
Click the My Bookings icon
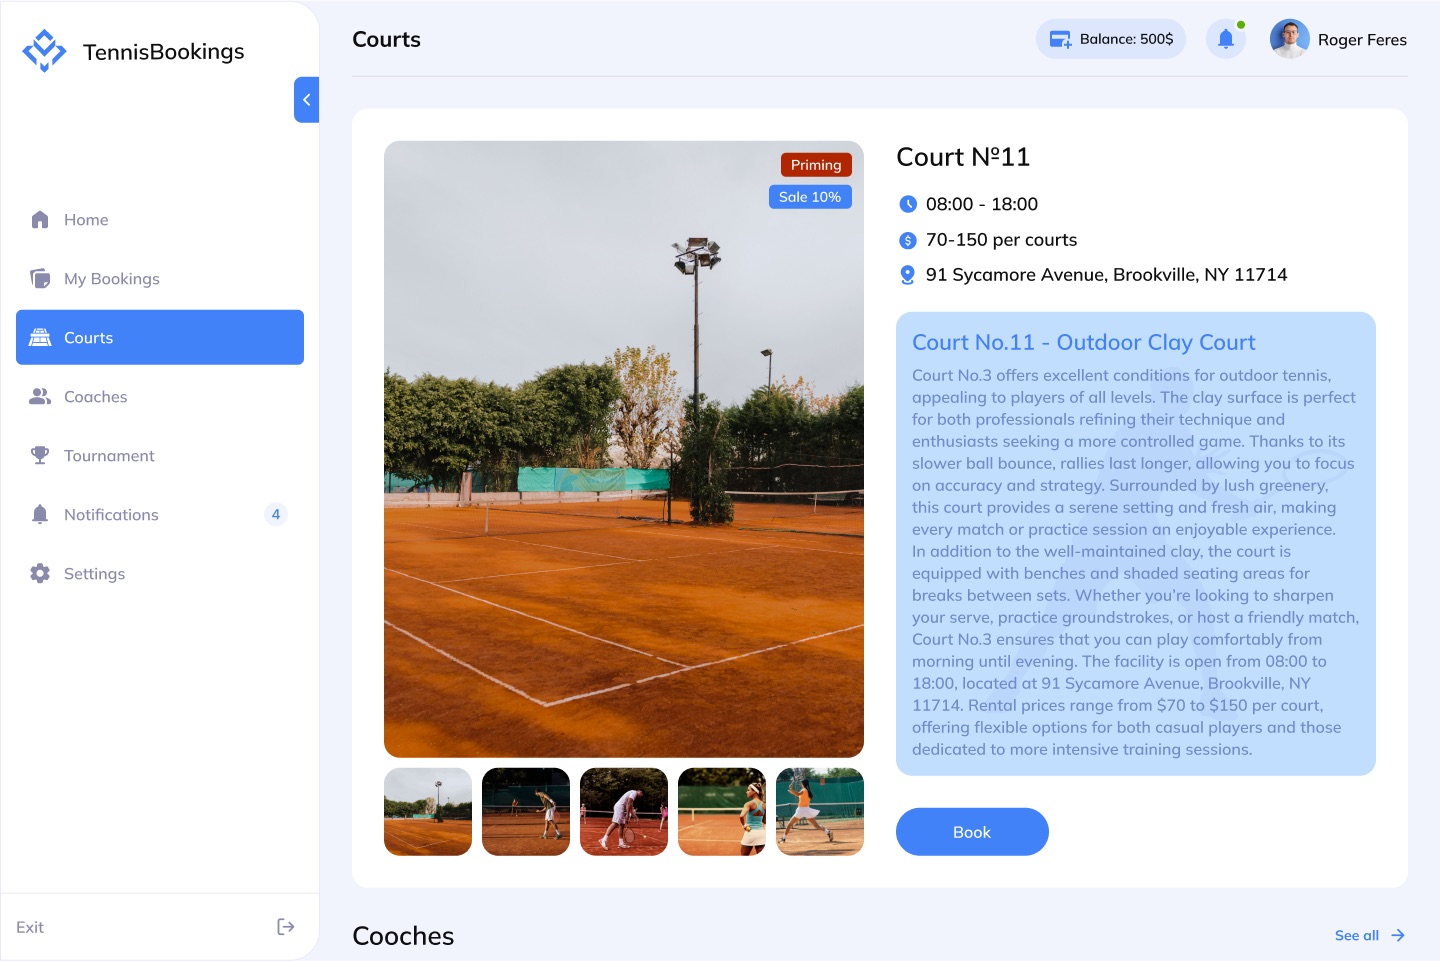click(40, 279)
